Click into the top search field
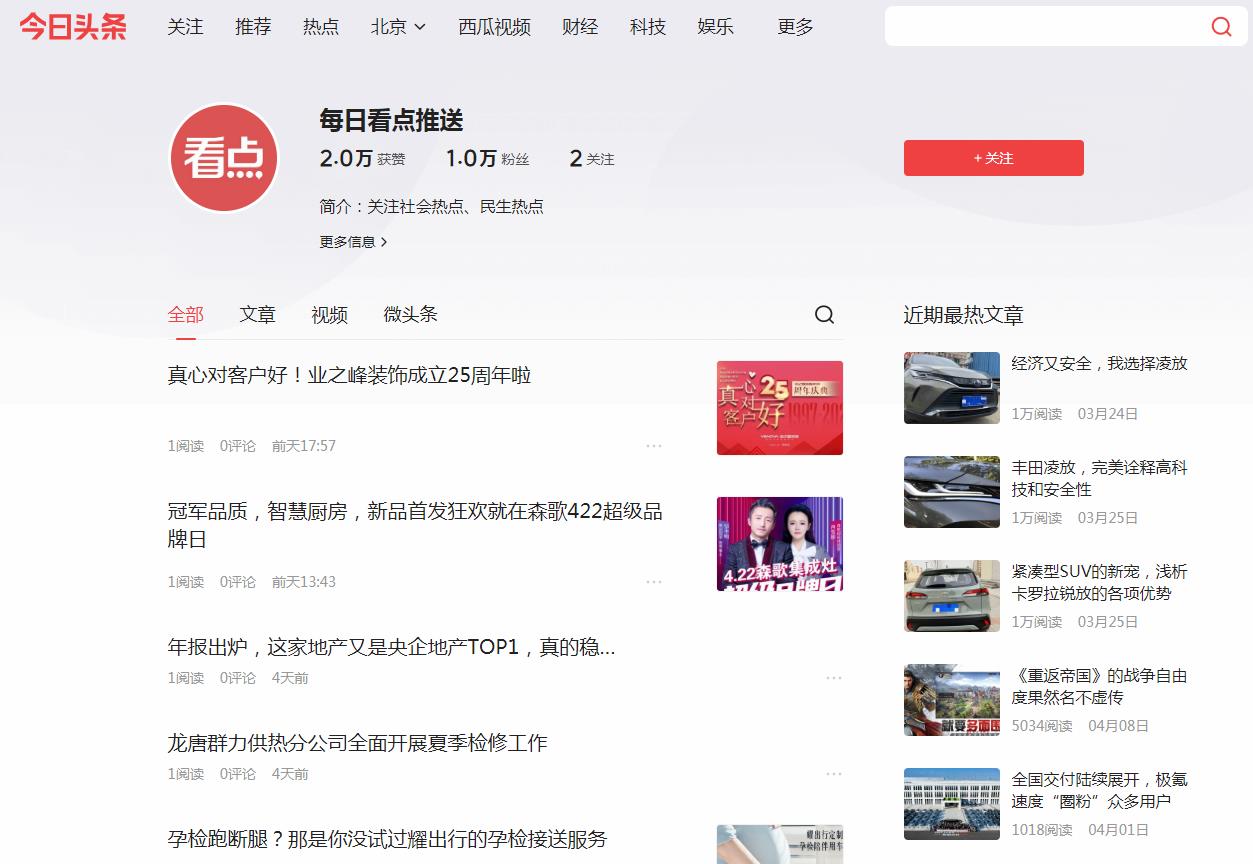 tap(1046, 27)
